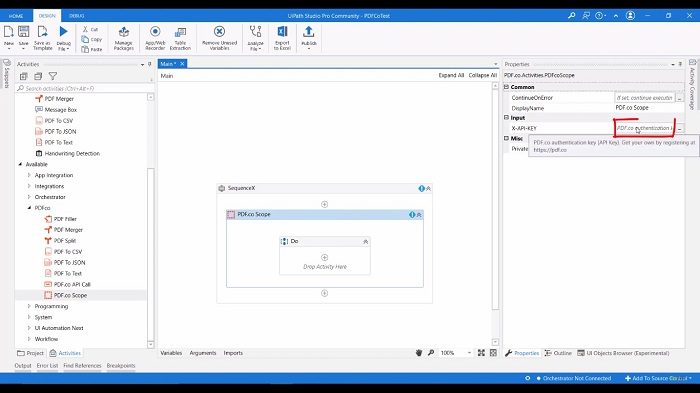
Task: Open the feedback icon in title bar
Action: (x=586, y=16)
